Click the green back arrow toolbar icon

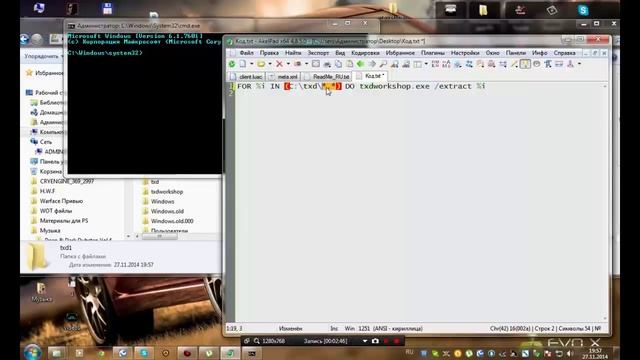(x=360, y=64)
